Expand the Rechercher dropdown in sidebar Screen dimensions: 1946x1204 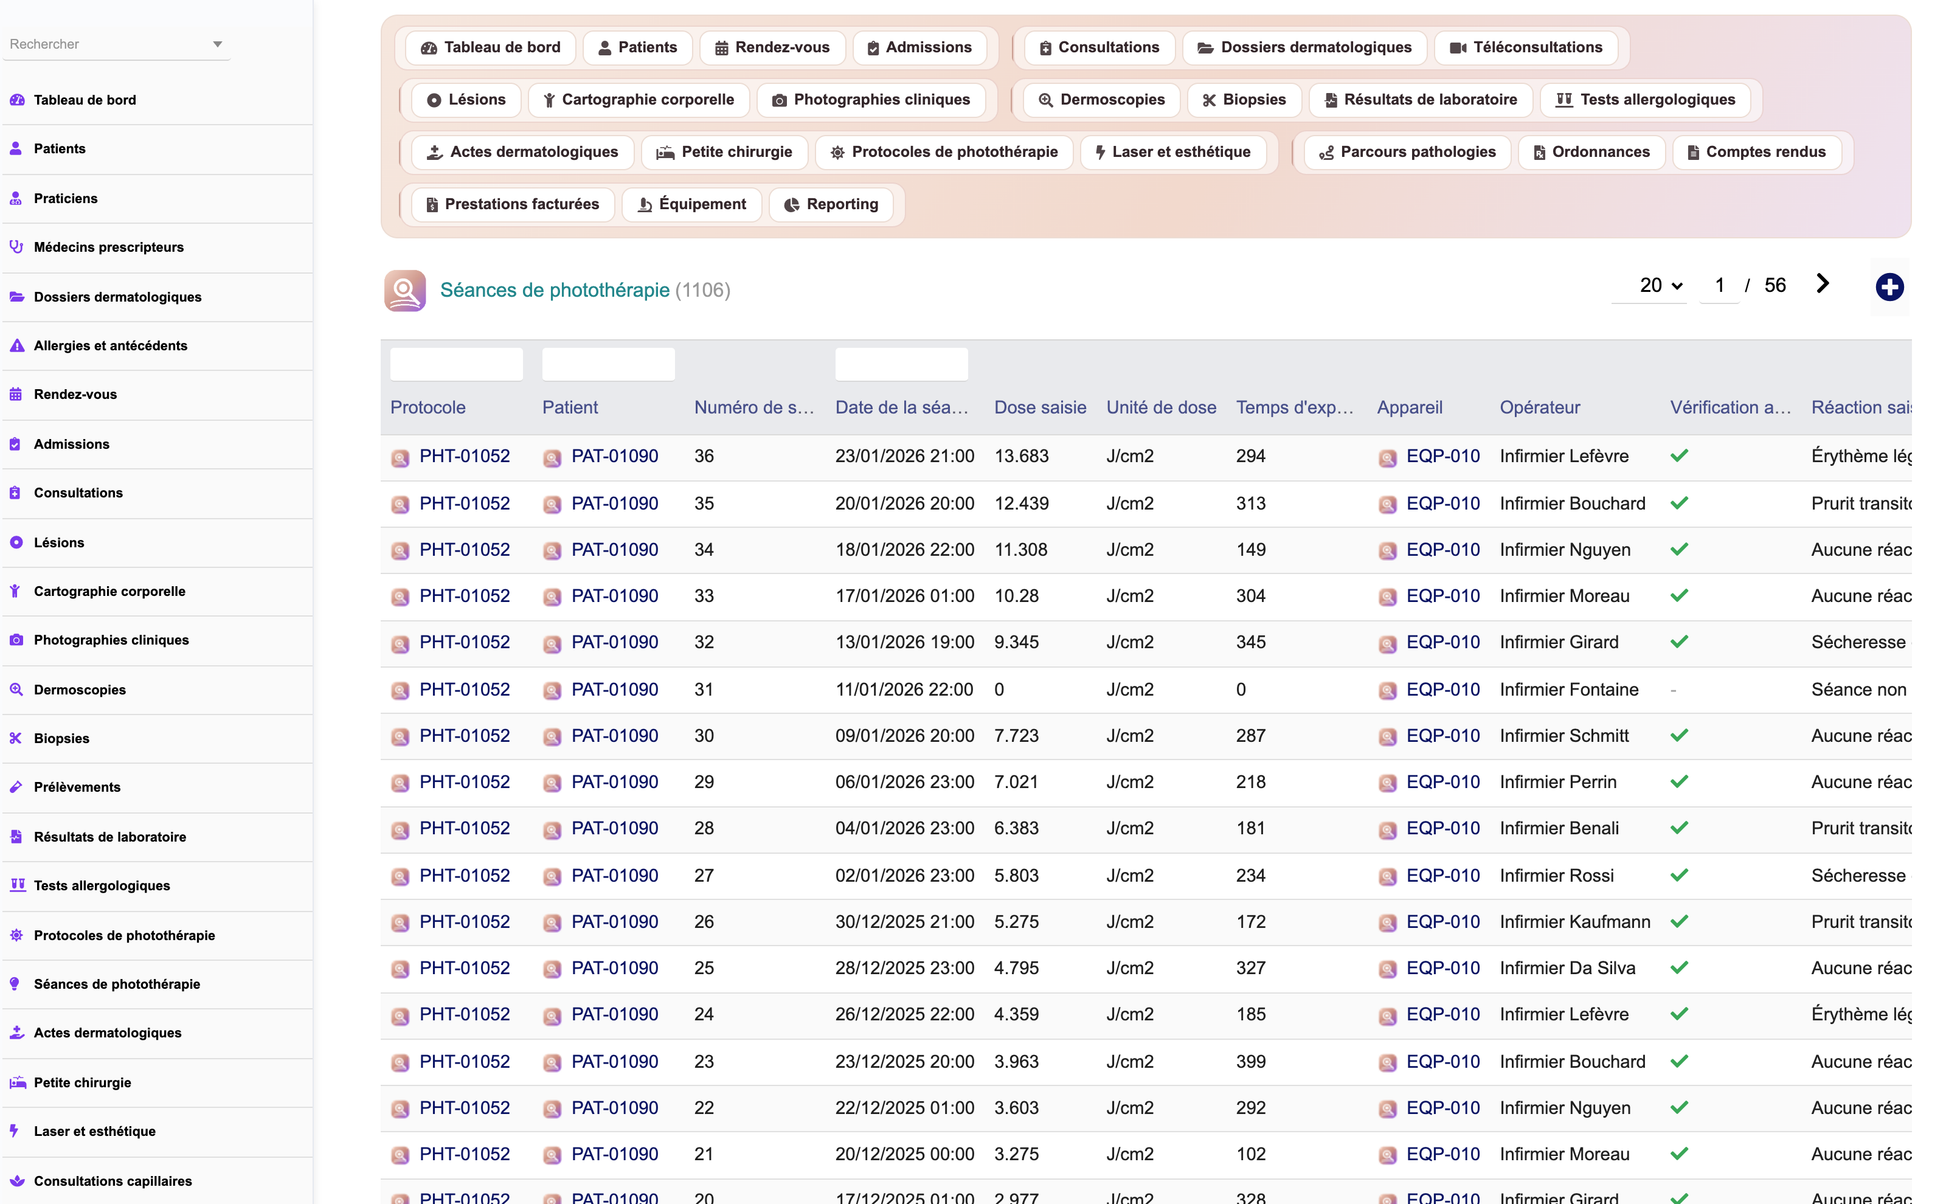click(217, 44)
